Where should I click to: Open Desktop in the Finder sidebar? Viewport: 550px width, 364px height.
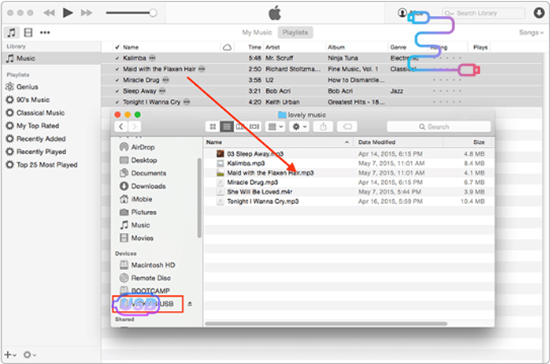coord(138,160)
